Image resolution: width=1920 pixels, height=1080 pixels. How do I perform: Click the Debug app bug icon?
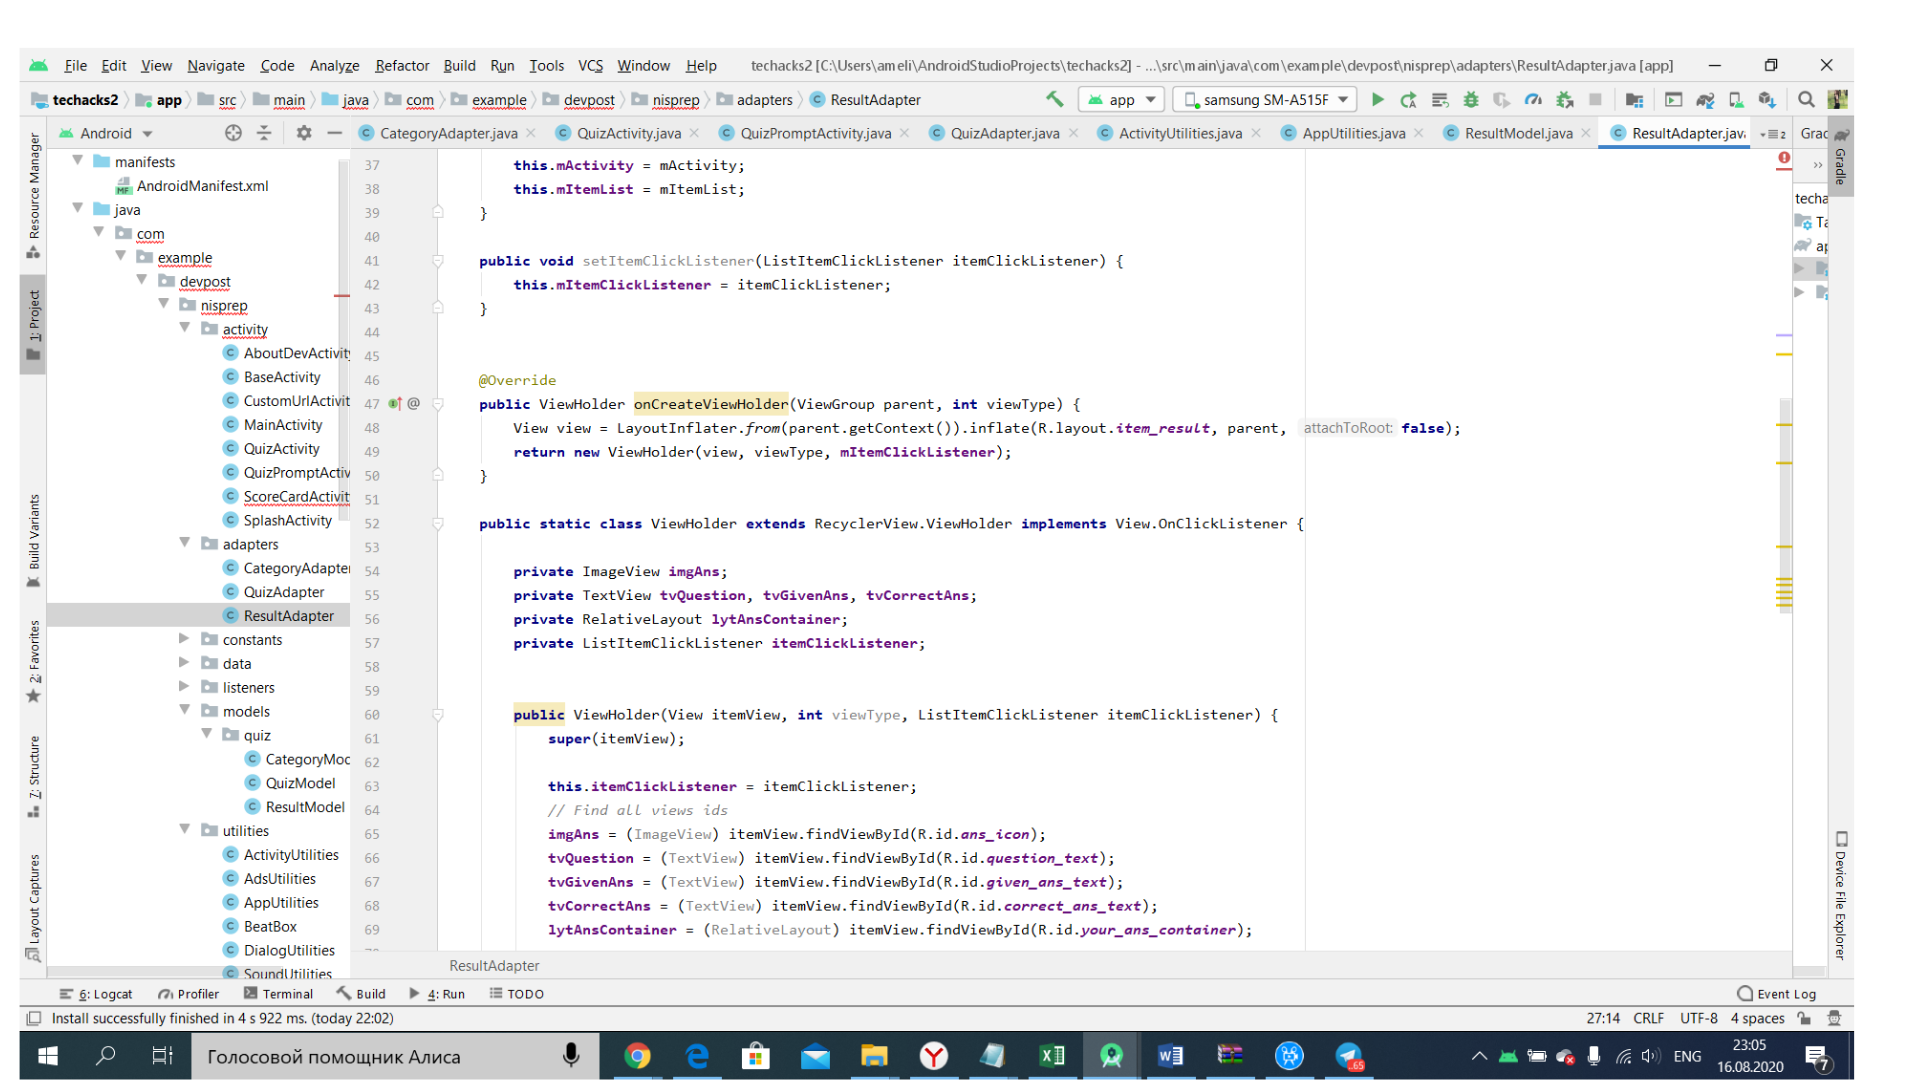tap(1471, 99)
